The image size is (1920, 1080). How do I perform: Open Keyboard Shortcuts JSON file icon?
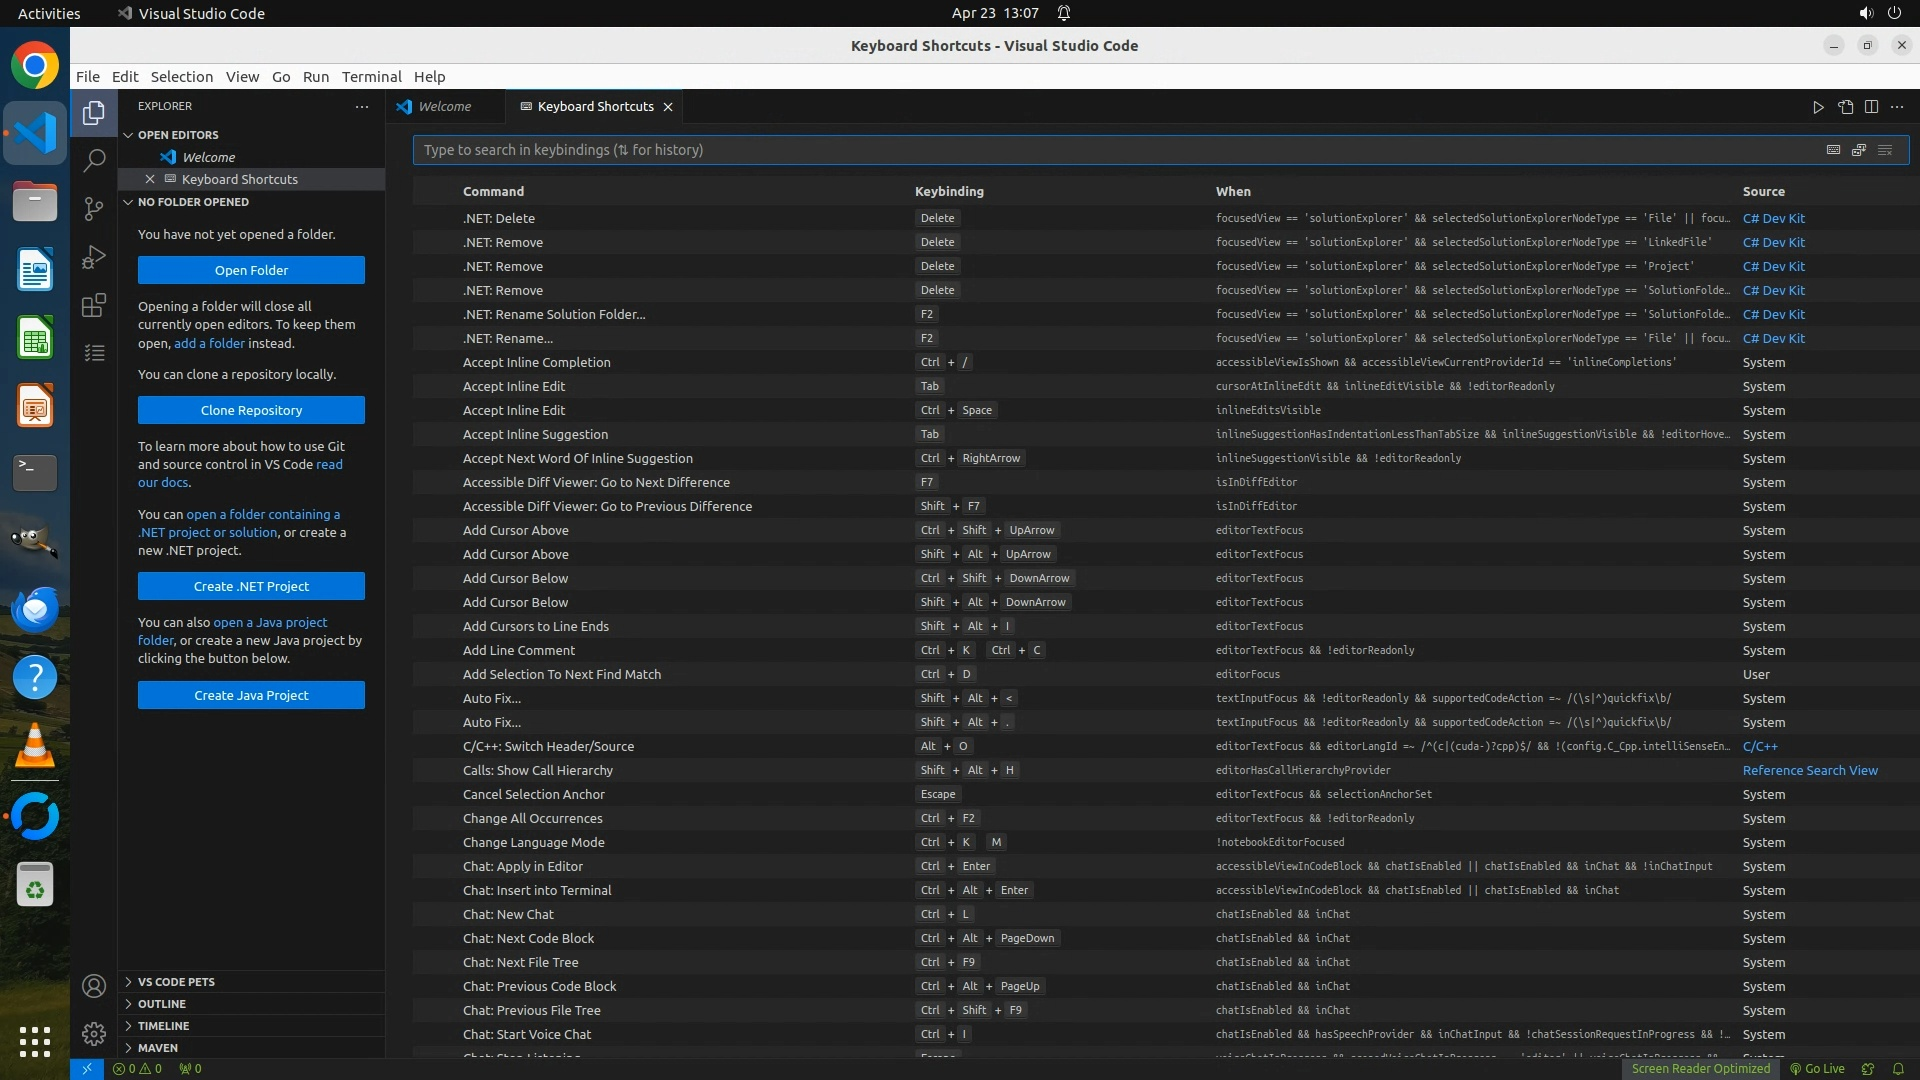pos(1845,107)
